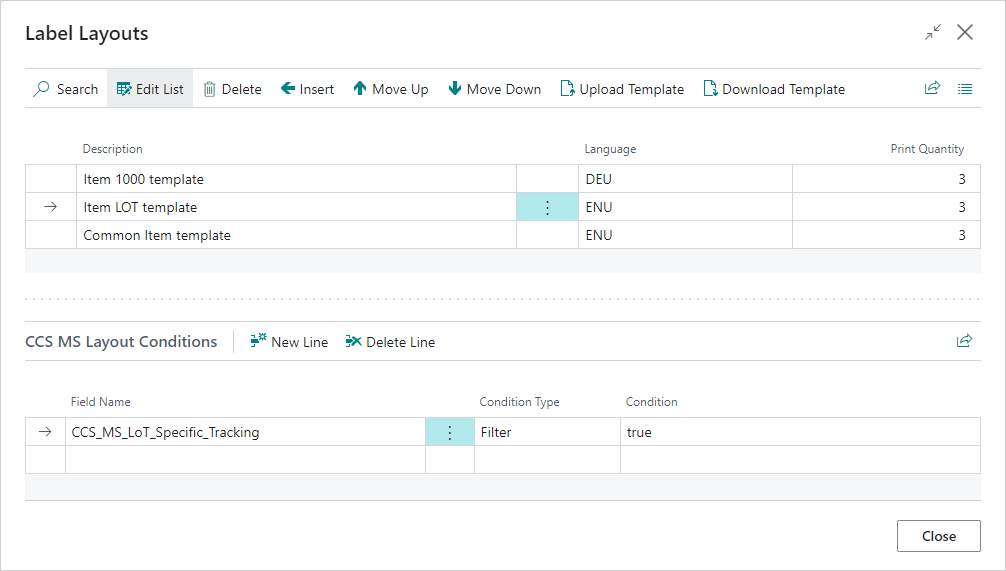Click the Delete trash icon
The width and height of the screenshot is (1006, 571).
210,89
